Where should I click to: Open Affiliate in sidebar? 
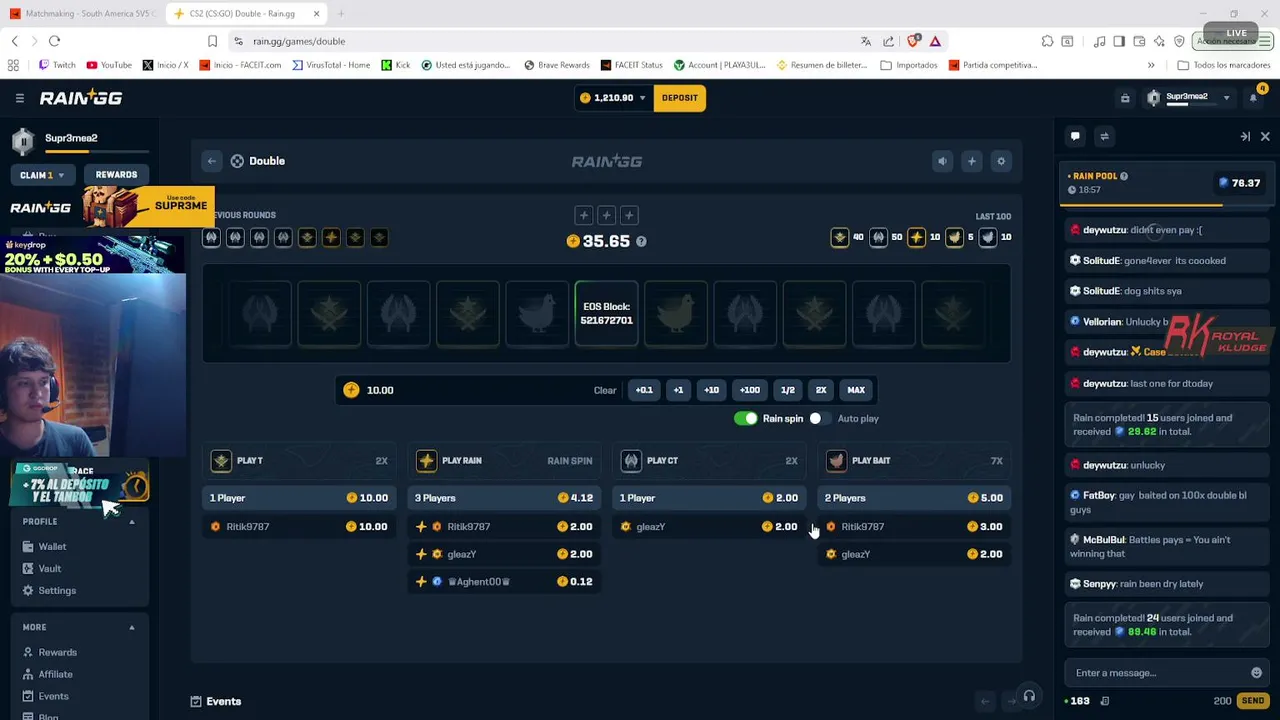tap(55, 675)
